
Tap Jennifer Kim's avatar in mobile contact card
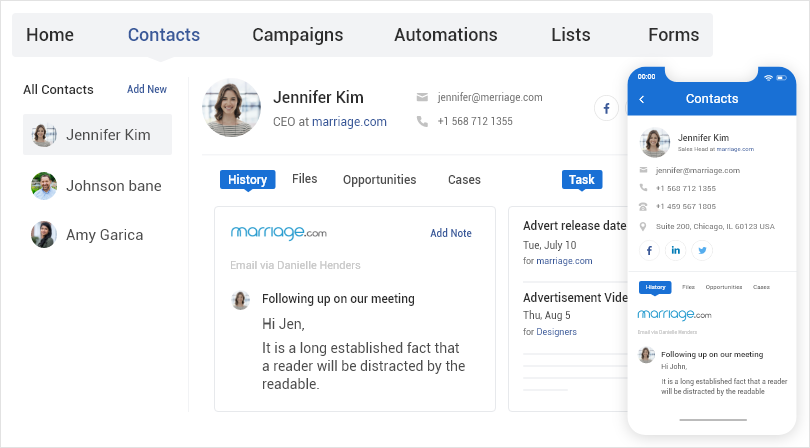pyautogui.click(x=655, y=143)
